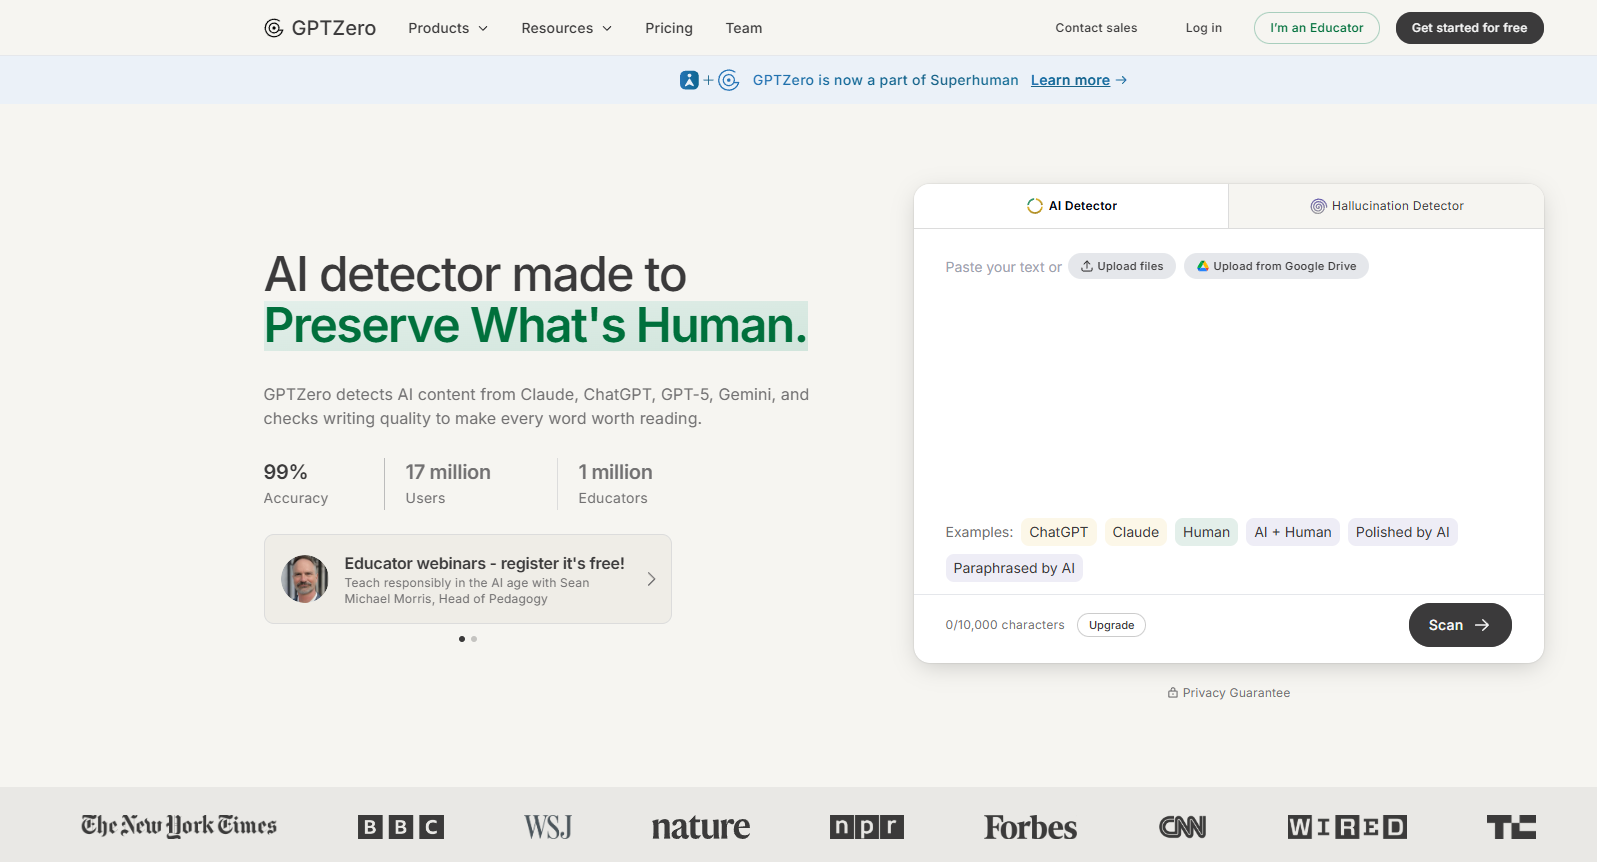The width and height of the screenshot is (1597, 862).
Task: Click the Forbes logo
Action: (1031, 828)
